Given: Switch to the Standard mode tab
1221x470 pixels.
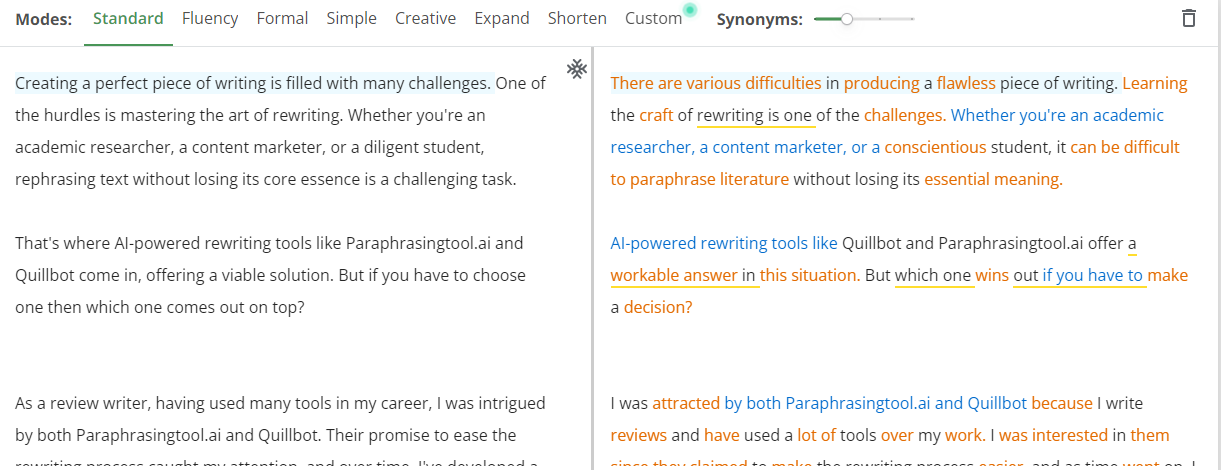Looking at the screenshot, I should click(x=128, y=18).
